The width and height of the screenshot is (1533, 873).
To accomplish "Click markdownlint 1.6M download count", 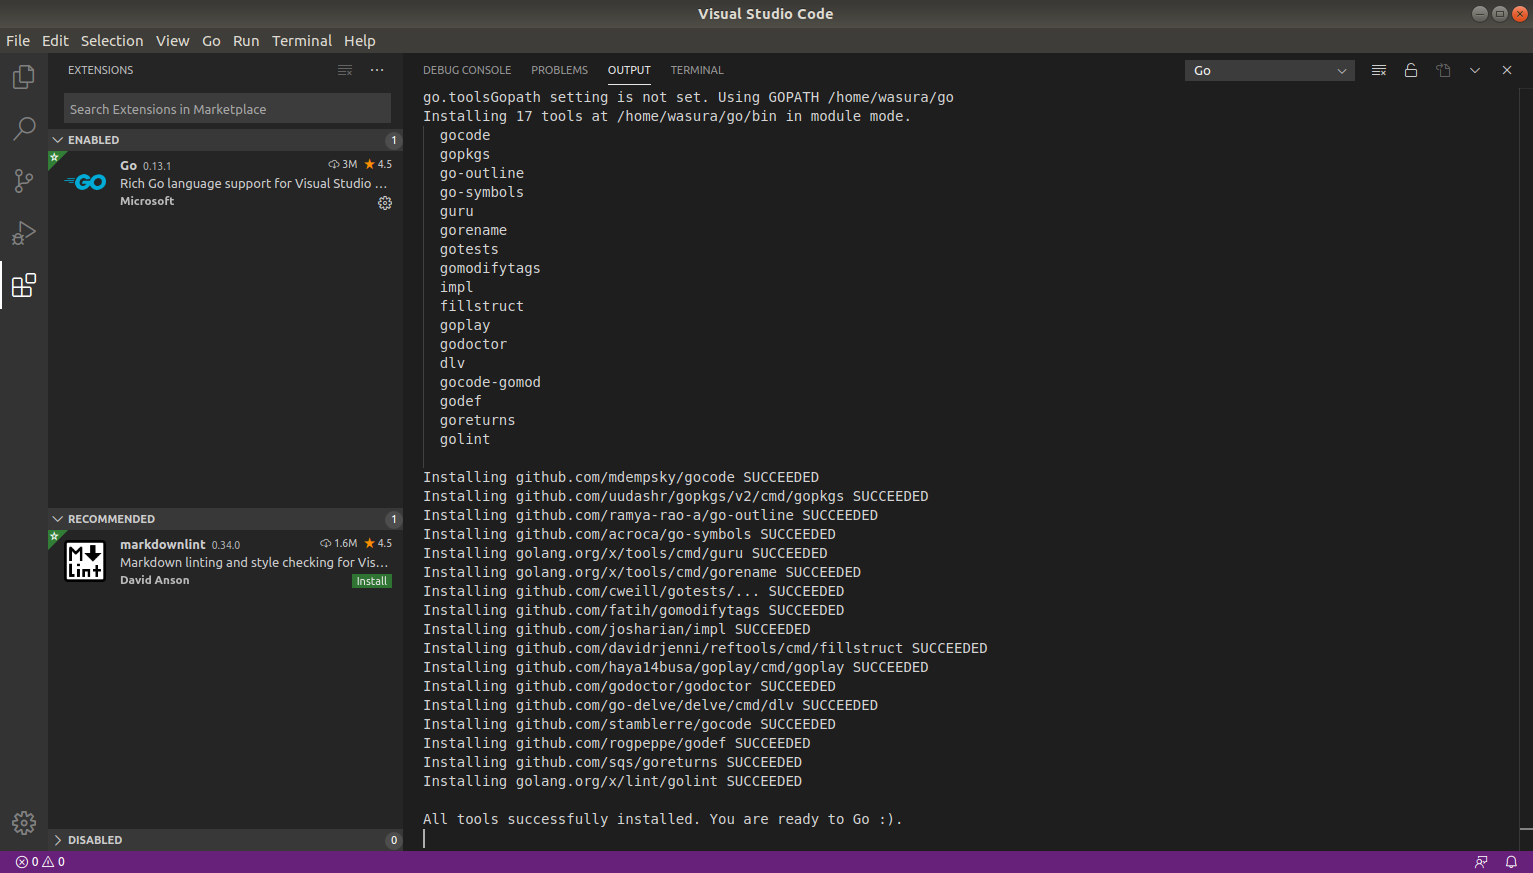I will [339, 543].
